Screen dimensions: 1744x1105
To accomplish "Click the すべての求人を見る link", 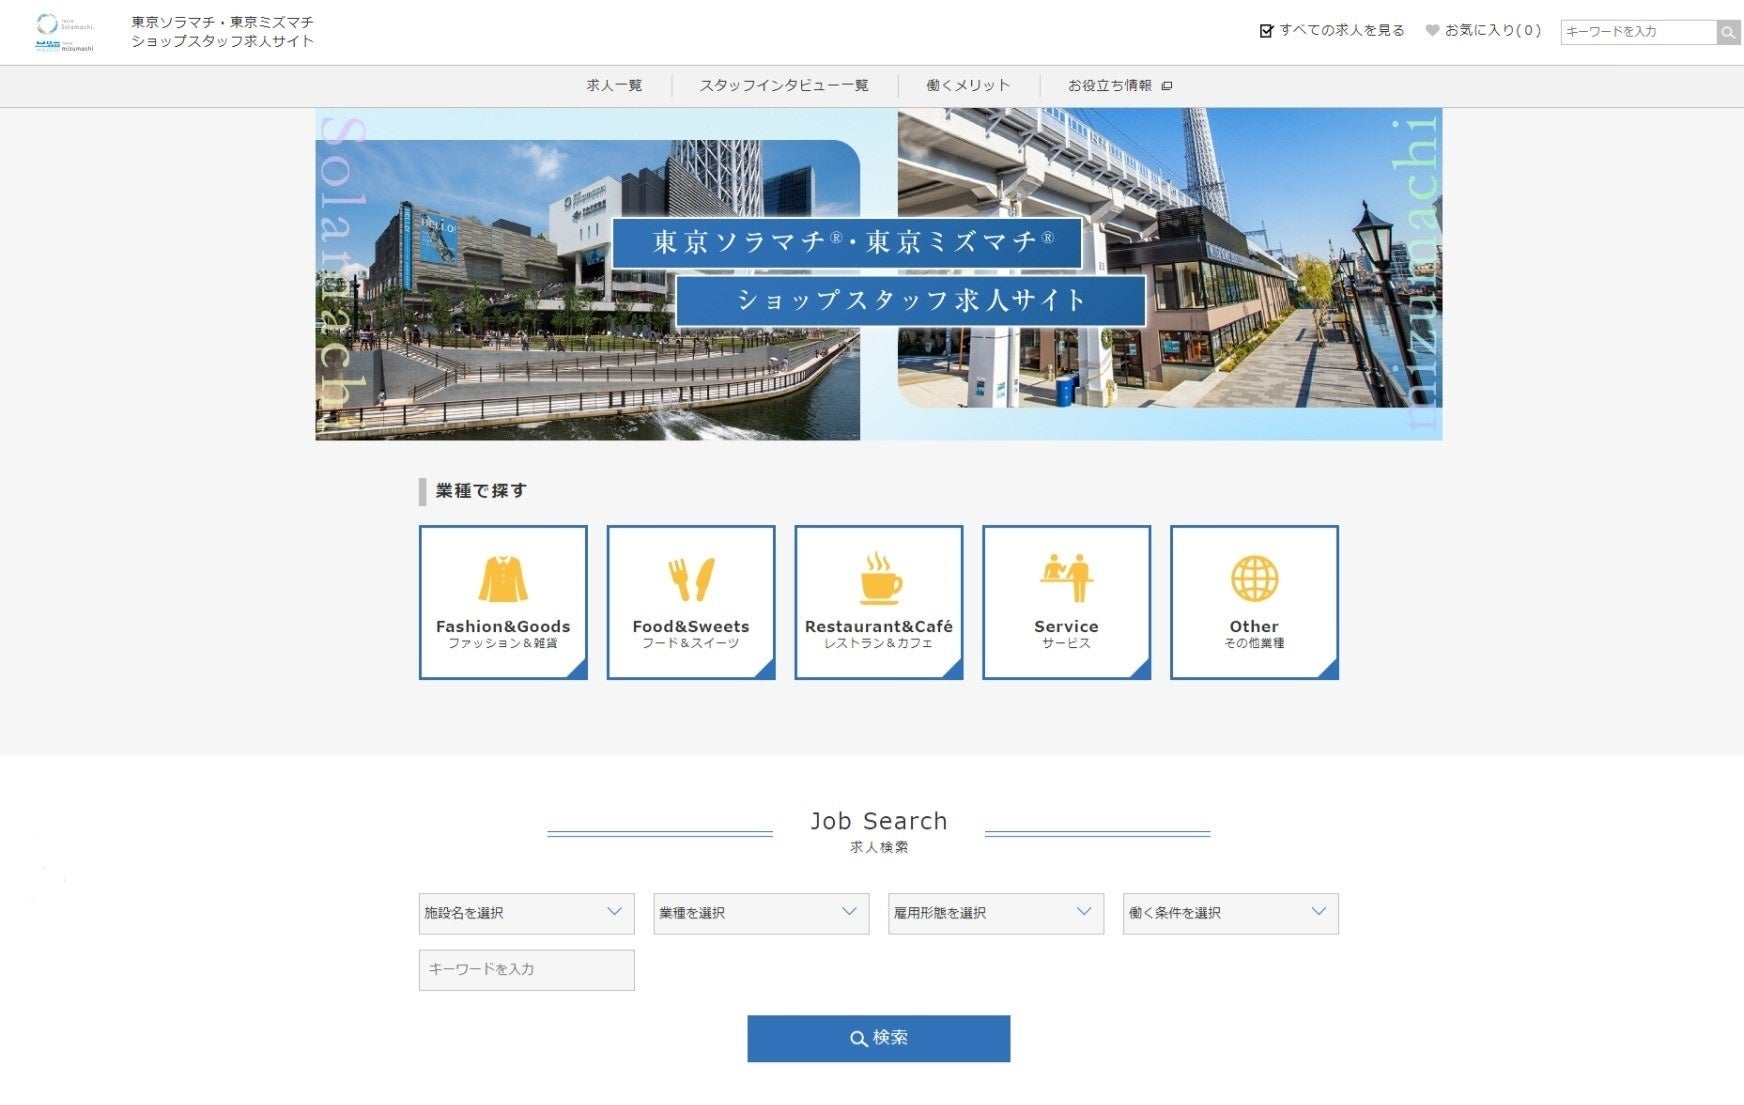I will click(1342, 31).
